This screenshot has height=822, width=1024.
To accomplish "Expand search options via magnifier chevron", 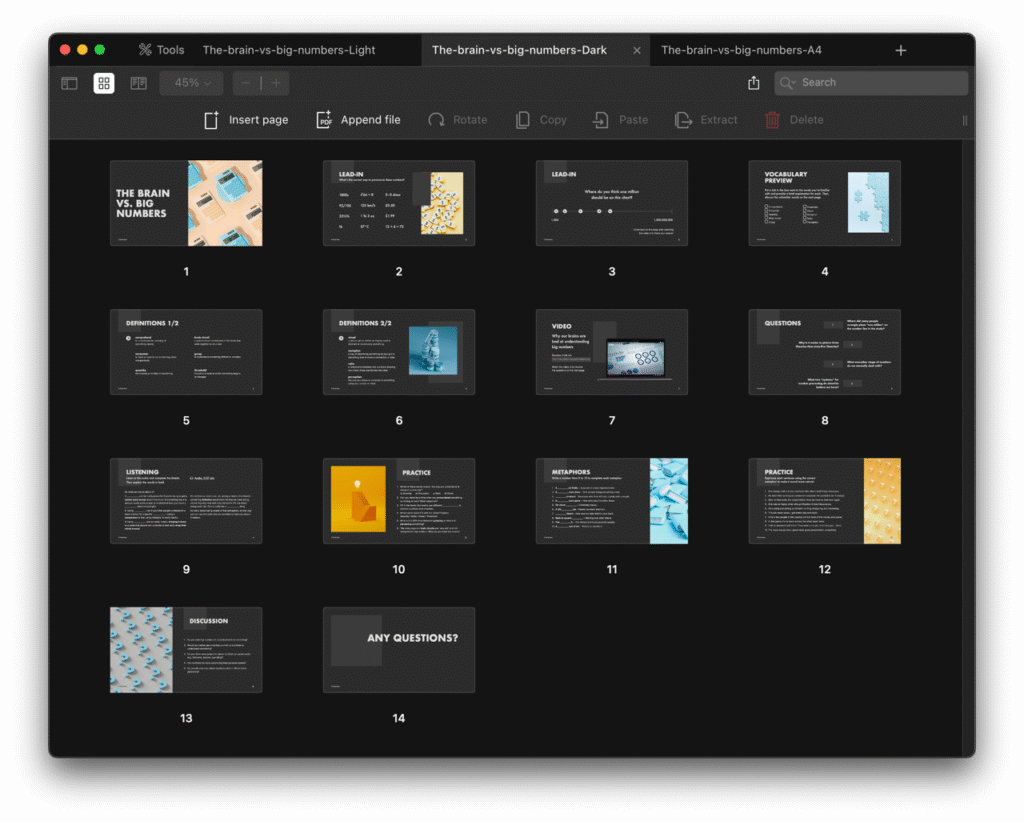I will [788, 83].
